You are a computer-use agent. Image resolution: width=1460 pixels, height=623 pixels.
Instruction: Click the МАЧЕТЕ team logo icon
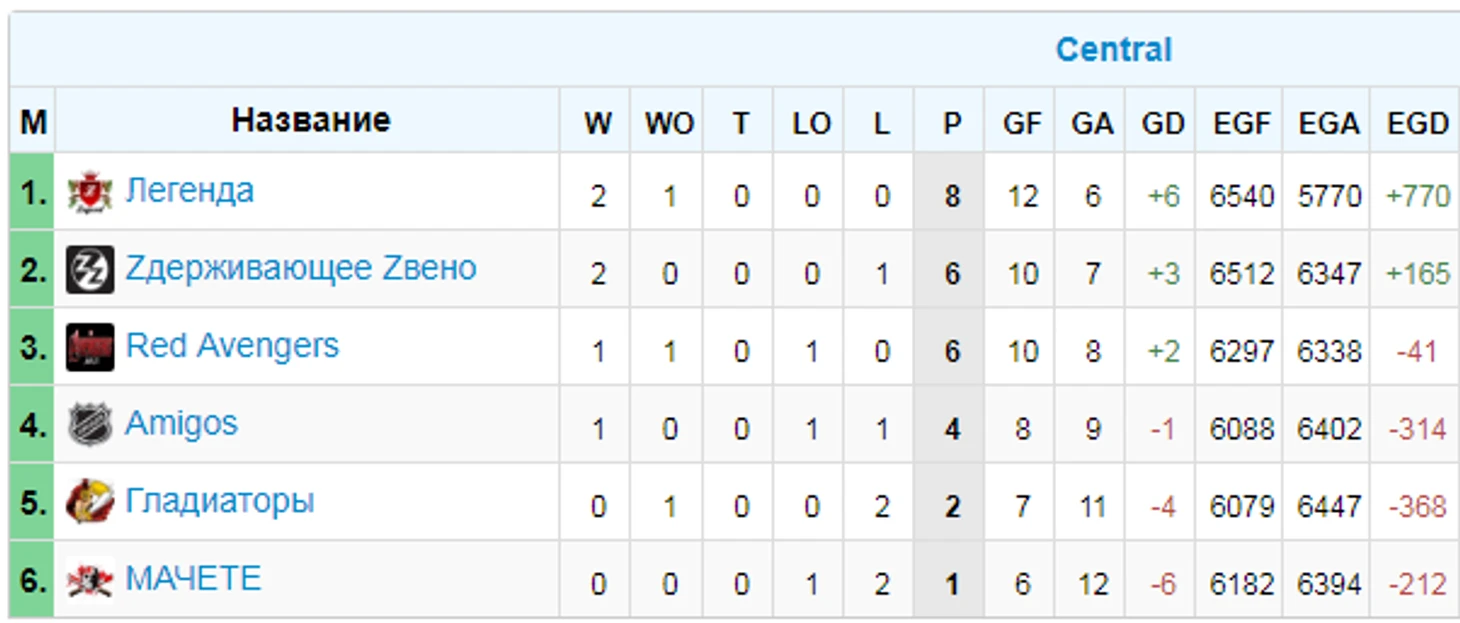point(90,580)
